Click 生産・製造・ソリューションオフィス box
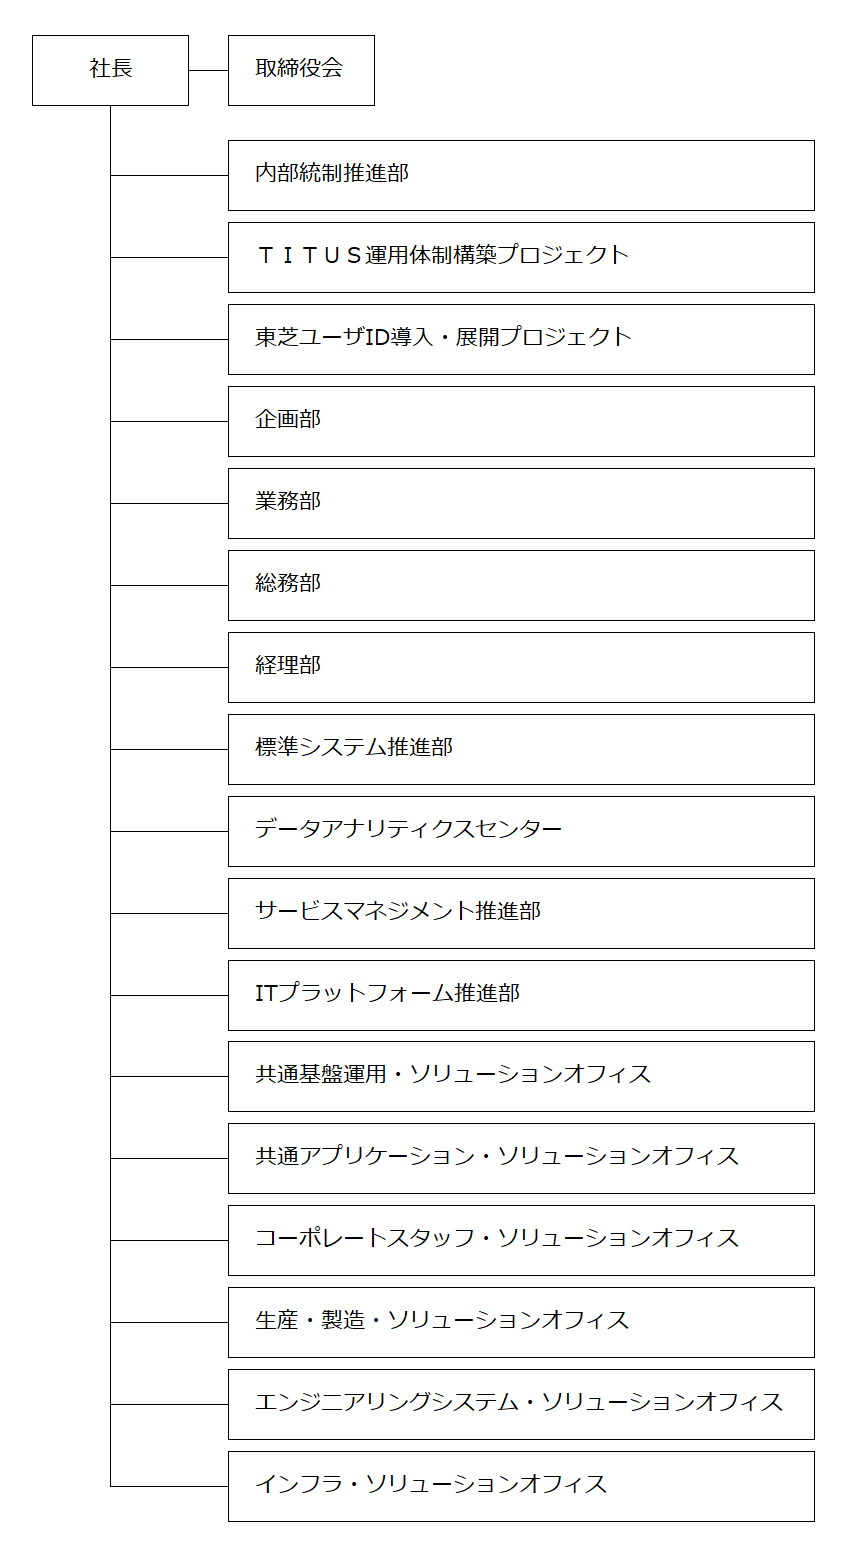Image resolution: width=847 pixels, height=1557 pixels. point(521,1322)
